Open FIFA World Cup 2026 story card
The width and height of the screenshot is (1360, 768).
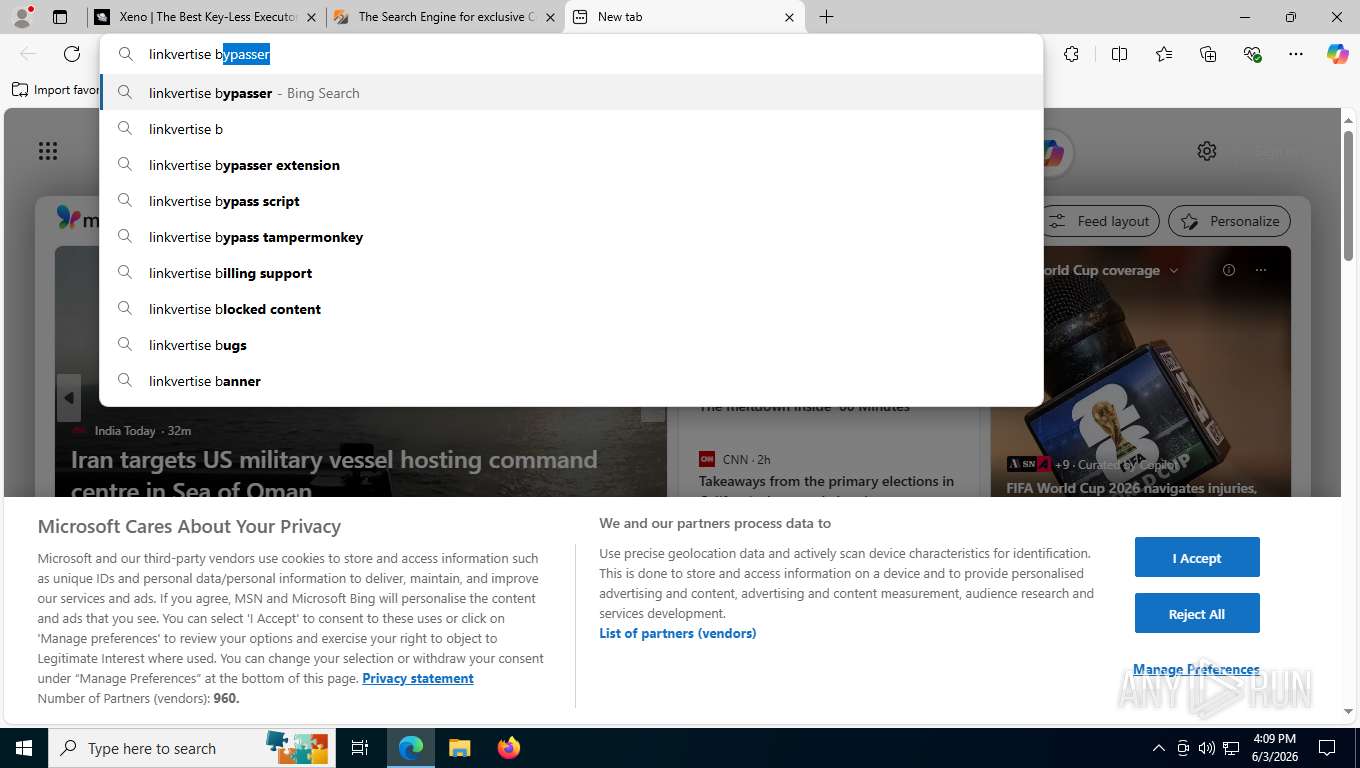tap(1131, 488)
